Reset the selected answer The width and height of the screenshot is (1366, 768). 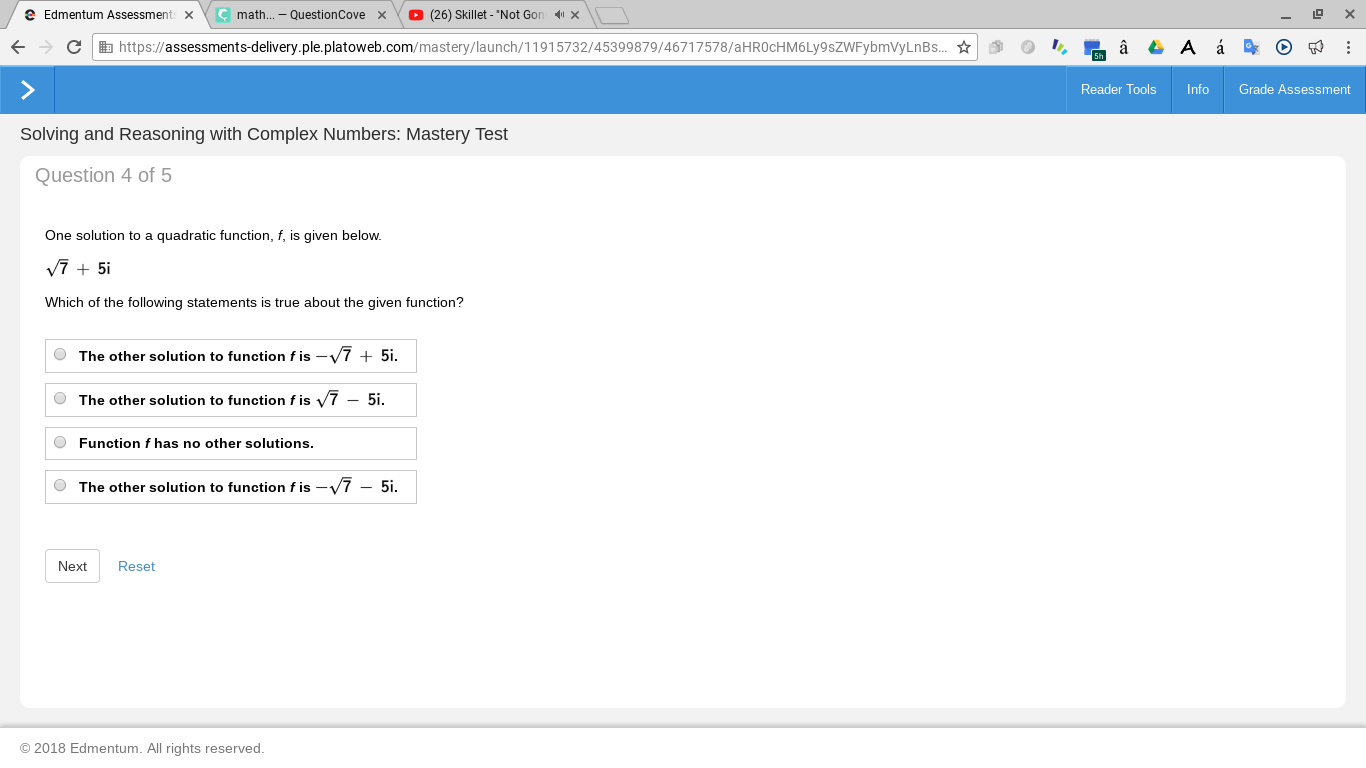[136, 566]
